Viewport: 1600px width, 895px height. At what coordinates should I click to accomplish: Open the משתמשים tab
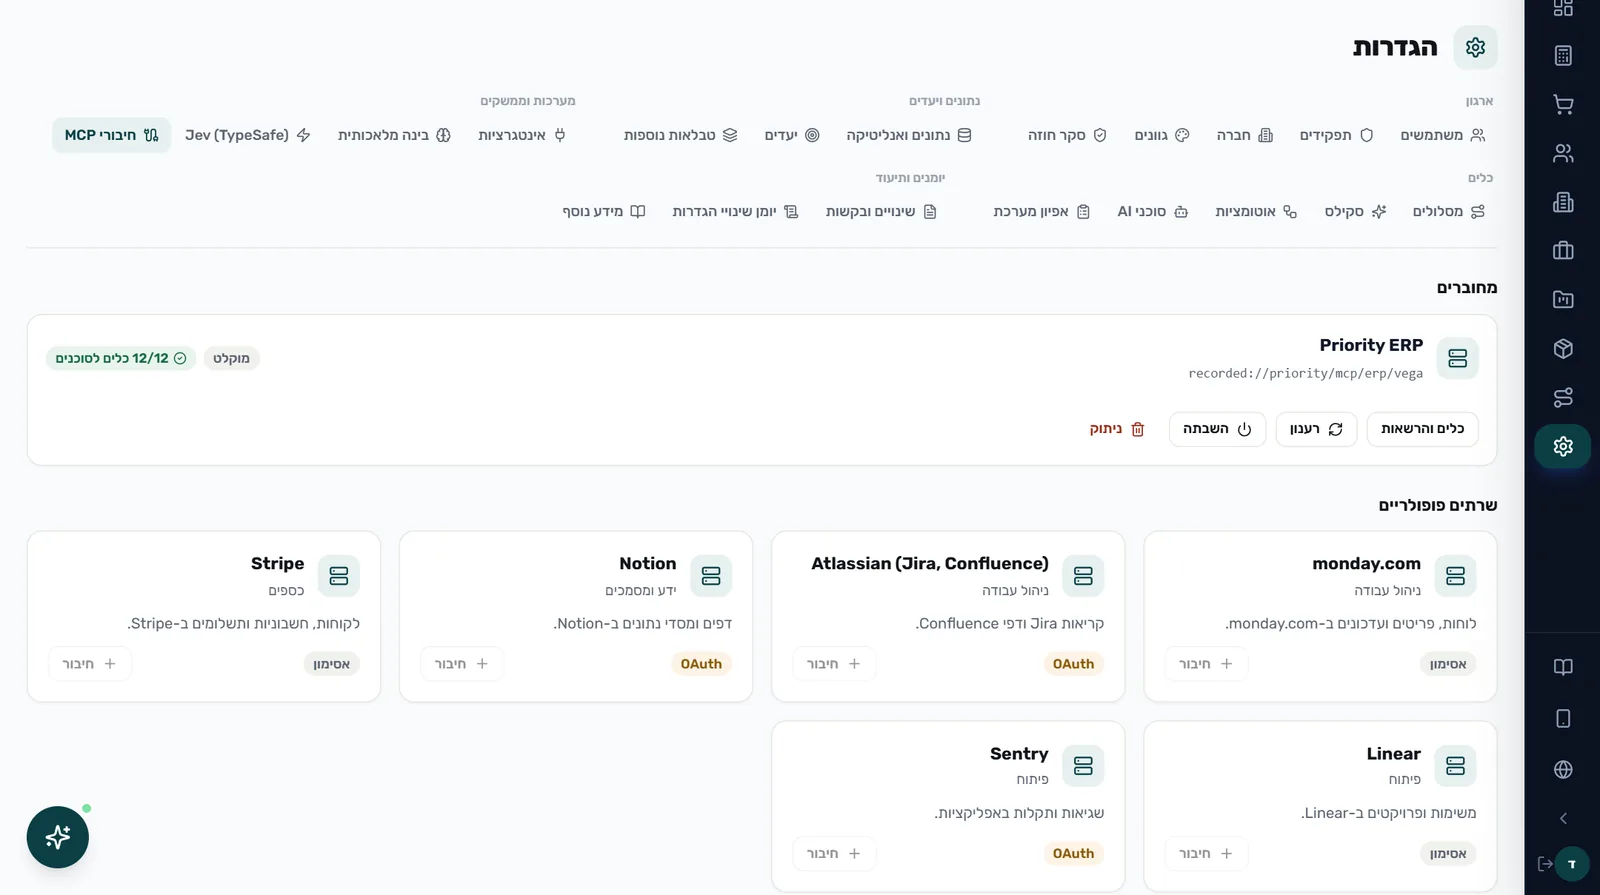[x=1442, y=135]
